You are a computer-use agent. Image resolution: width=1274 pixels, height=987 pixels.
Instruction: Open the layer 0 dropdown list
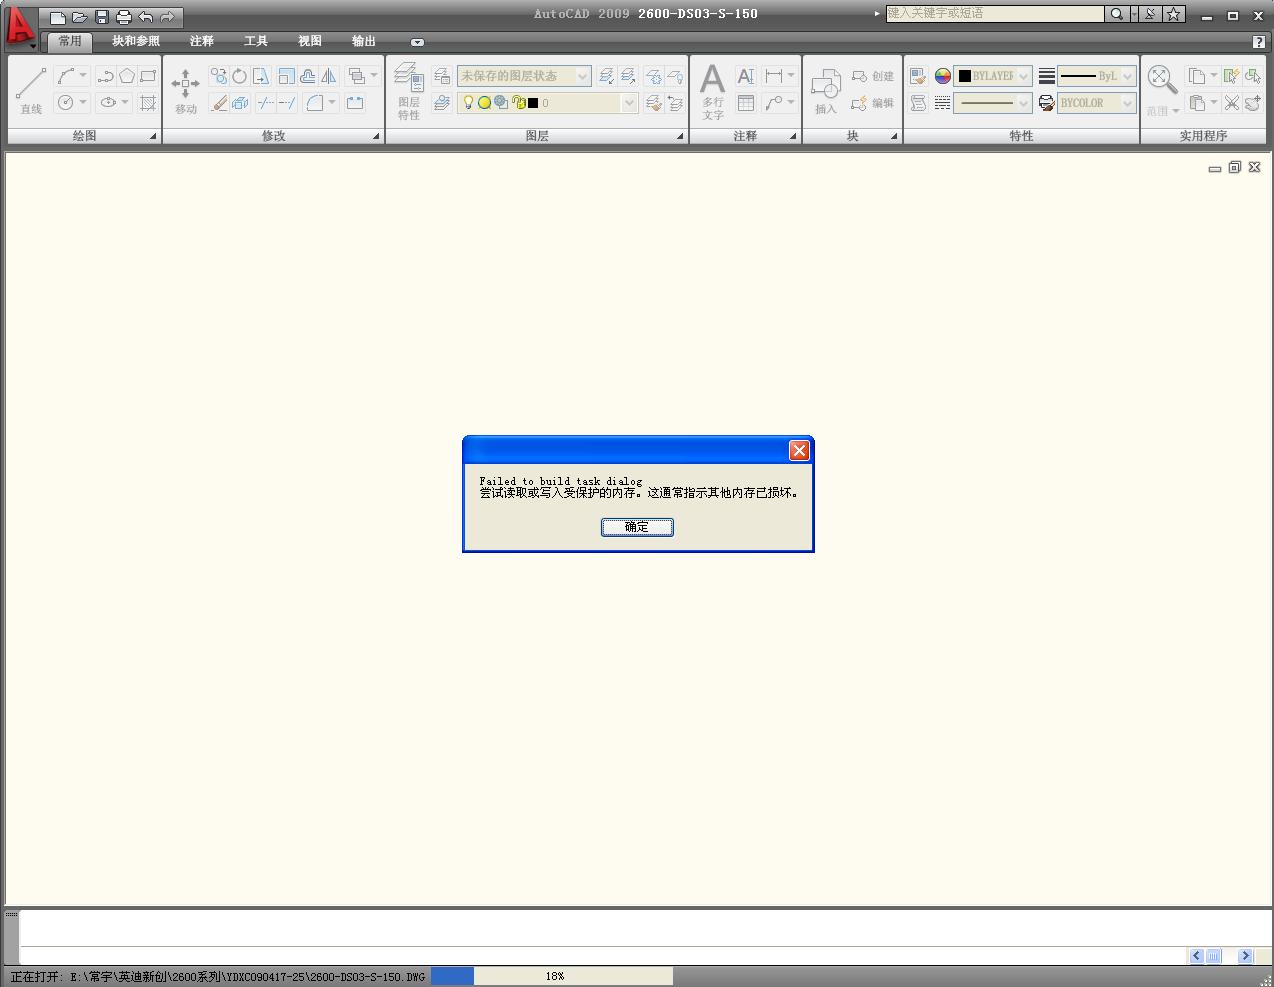tap(548, 102)
